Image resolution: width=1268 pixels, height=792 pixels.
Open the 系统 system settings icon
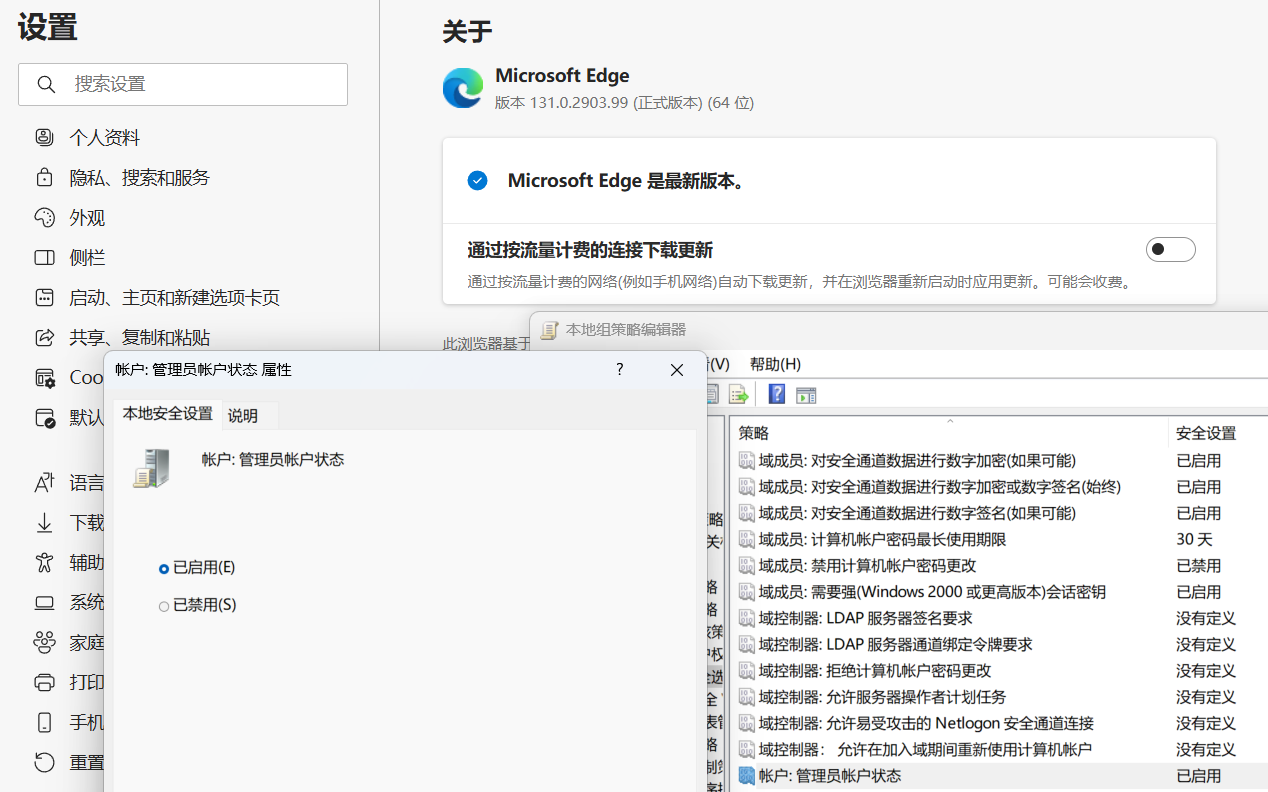(45, 603)
